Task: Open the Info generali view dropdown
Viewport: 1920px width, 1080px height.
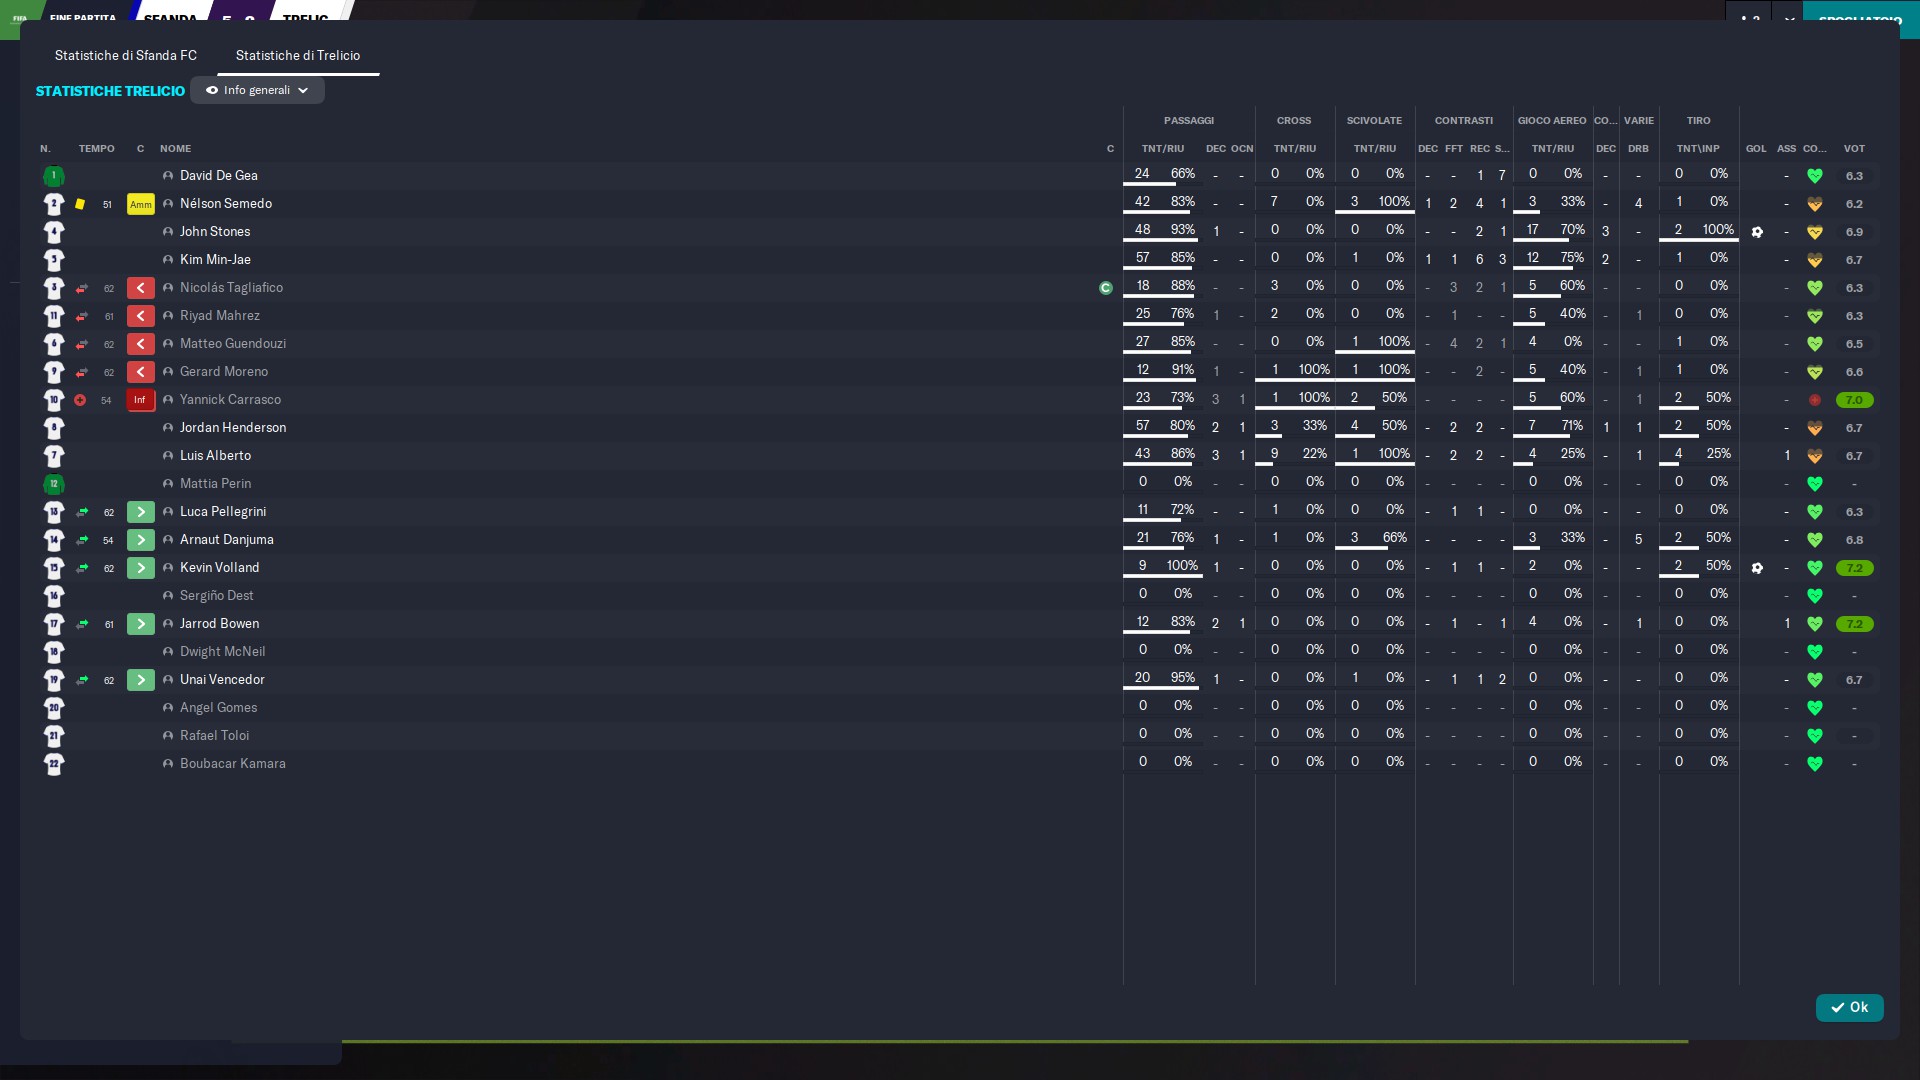Action: 258,90
